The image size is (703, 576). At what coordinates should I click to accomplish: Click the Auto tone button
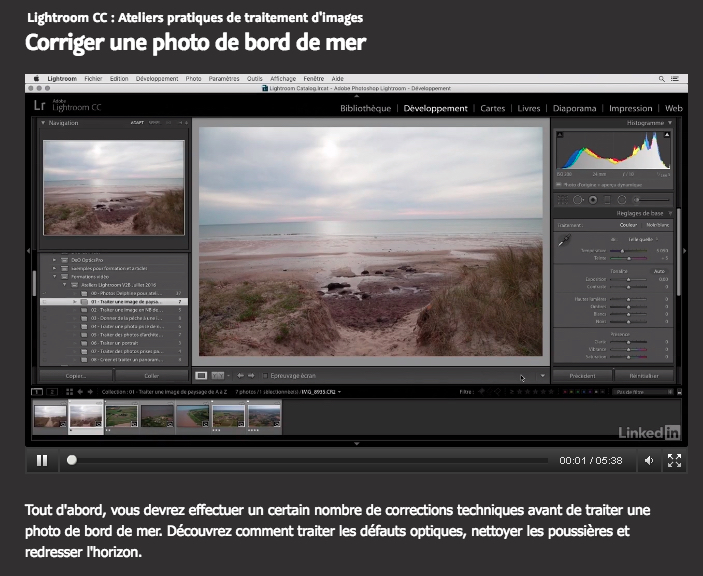click(659, 271)
